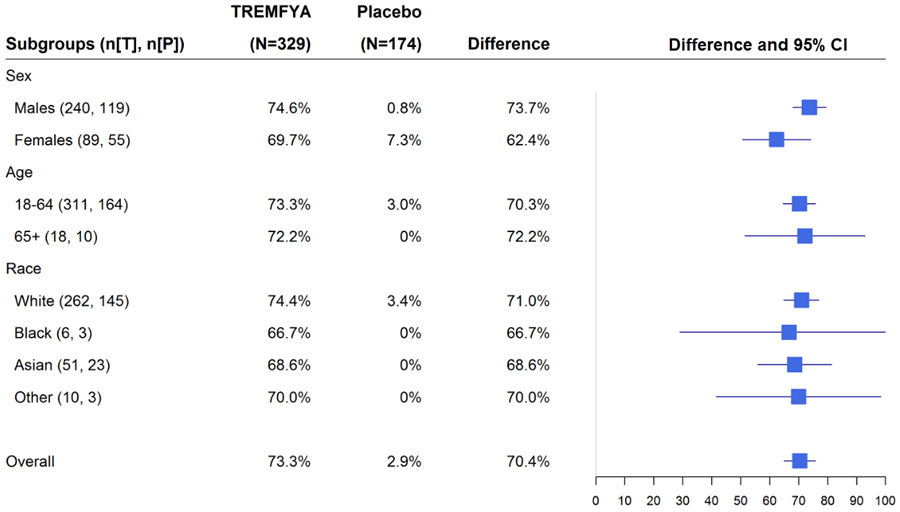
Task: Select the blue marker in the 65+ row
Action: coord(805,236)
